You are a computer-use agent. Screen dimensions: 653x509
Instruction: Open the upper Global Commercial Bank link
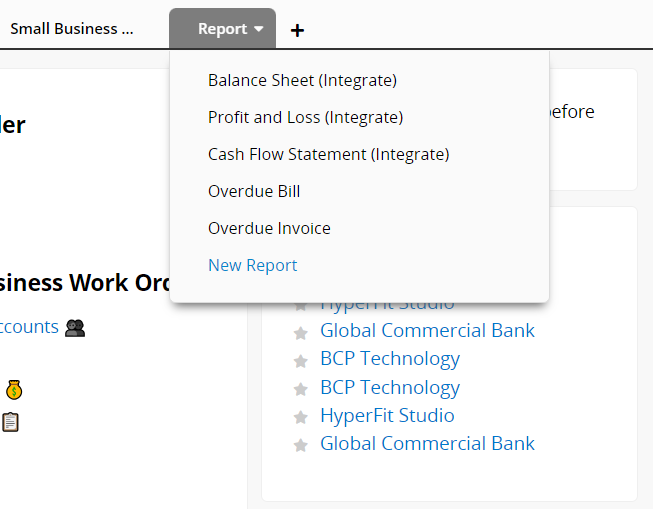[427, 330]
